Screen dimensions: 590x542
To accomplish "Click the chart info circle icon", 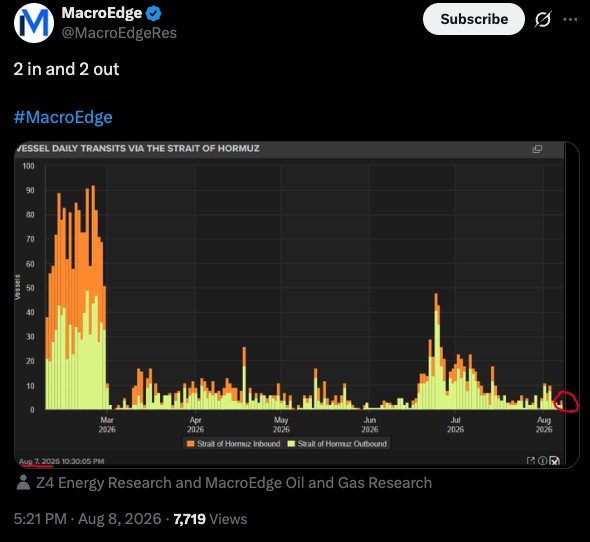I will tap(542, 461).
